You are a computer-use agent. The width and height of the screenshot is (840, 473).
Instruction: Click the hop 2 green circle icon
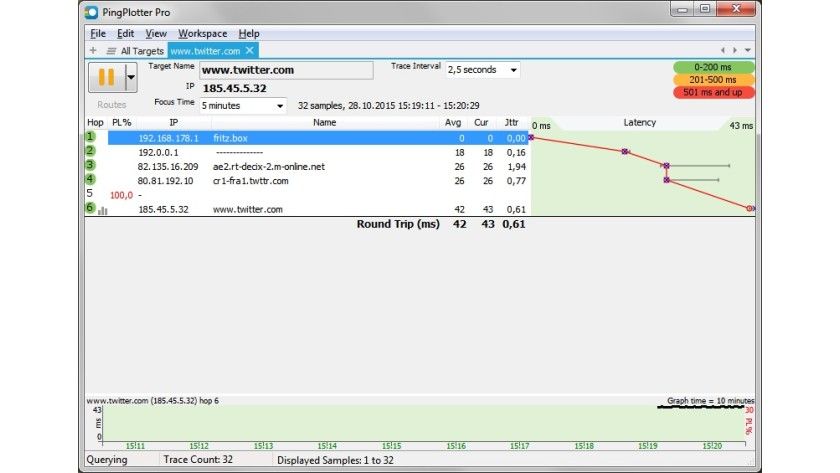click(91, 151)
